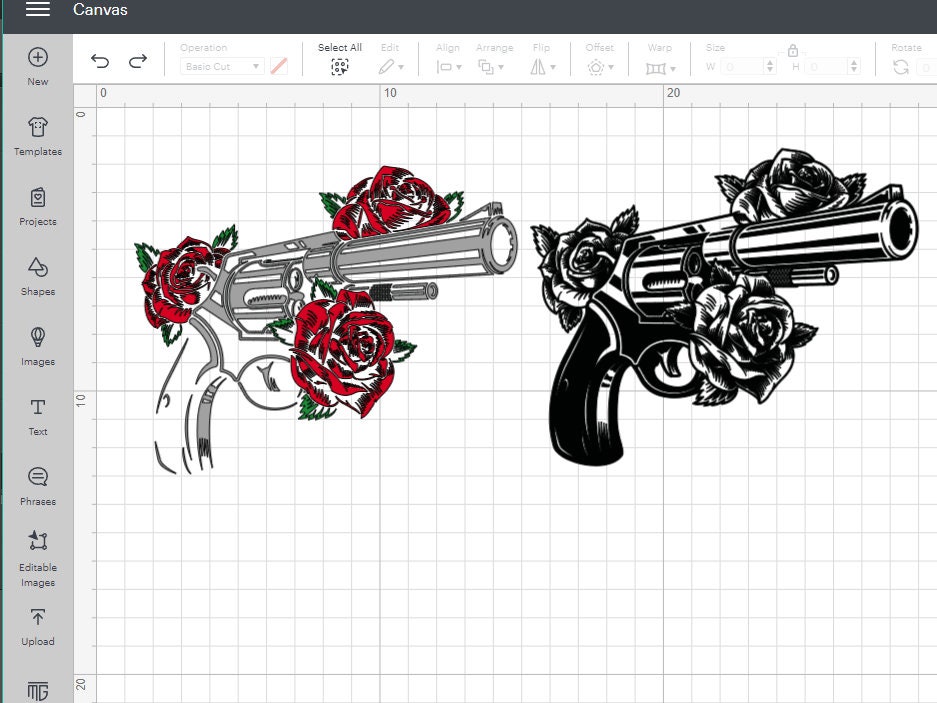Click the Warp icon
This screenshot has width=937, height=703.
pos(656,69)
